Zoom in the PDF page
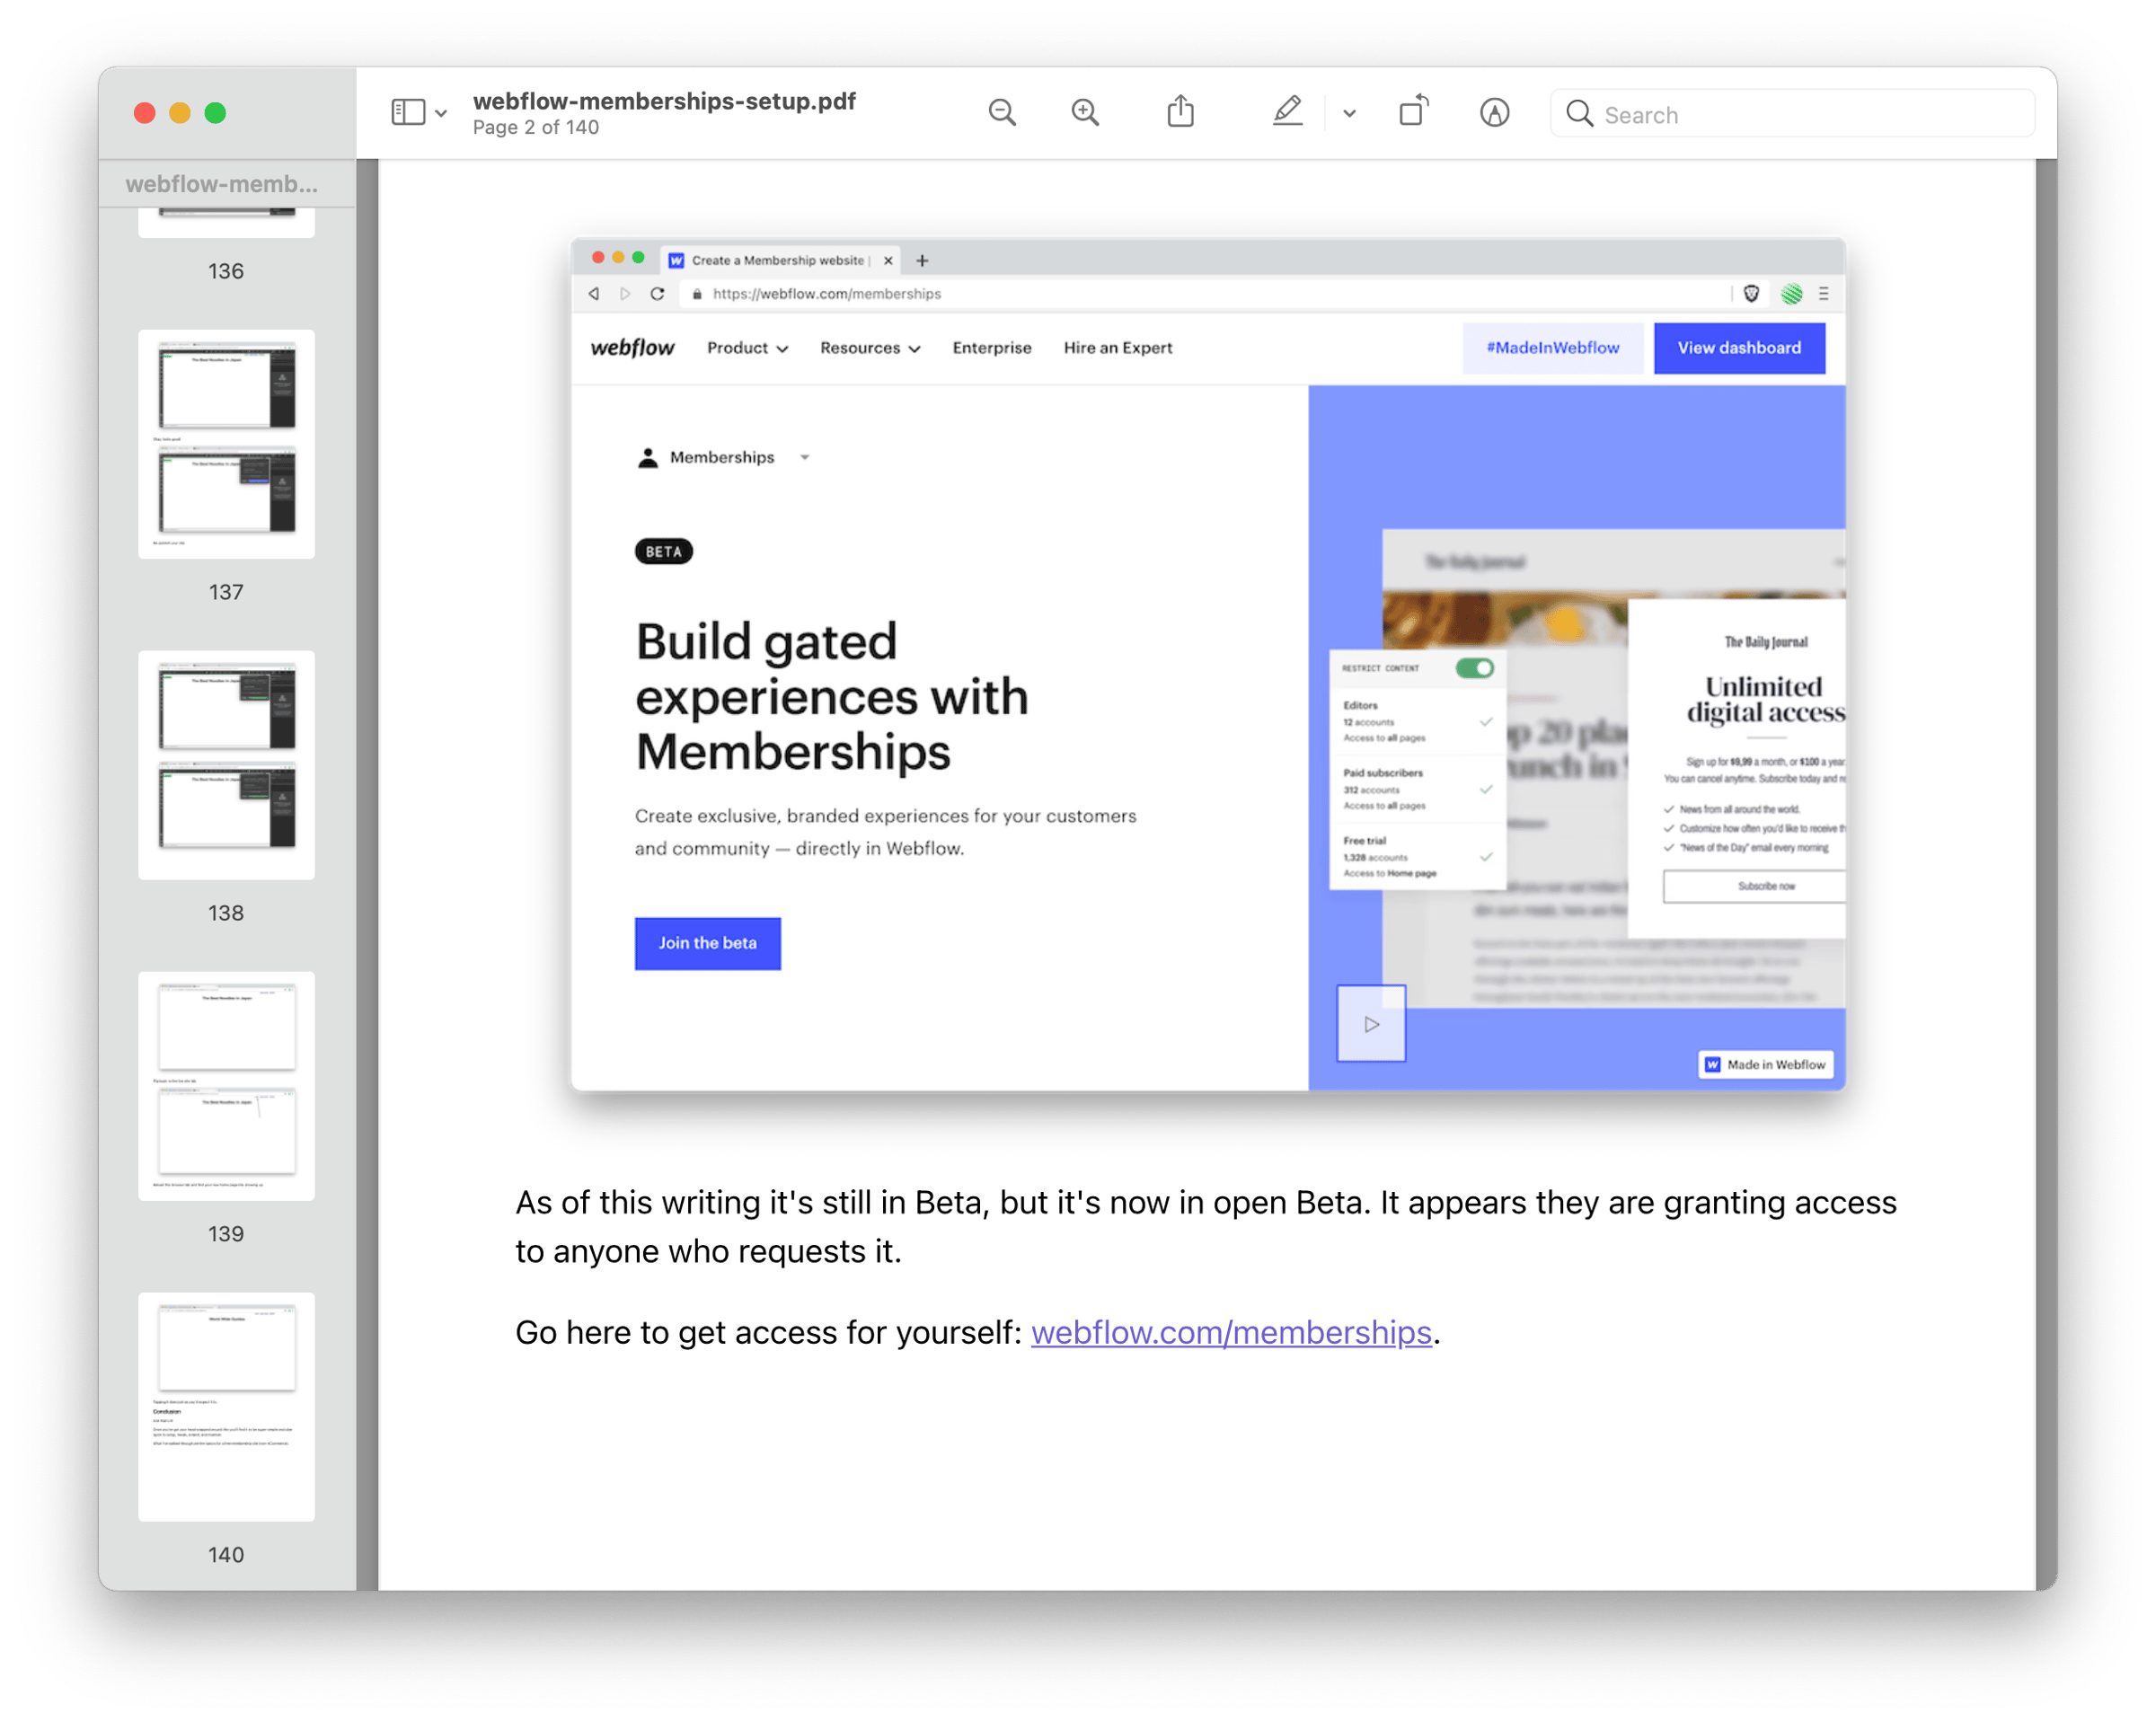Image resolution: width=2156 pixels, height=1721 pixels. point(1085,112)
